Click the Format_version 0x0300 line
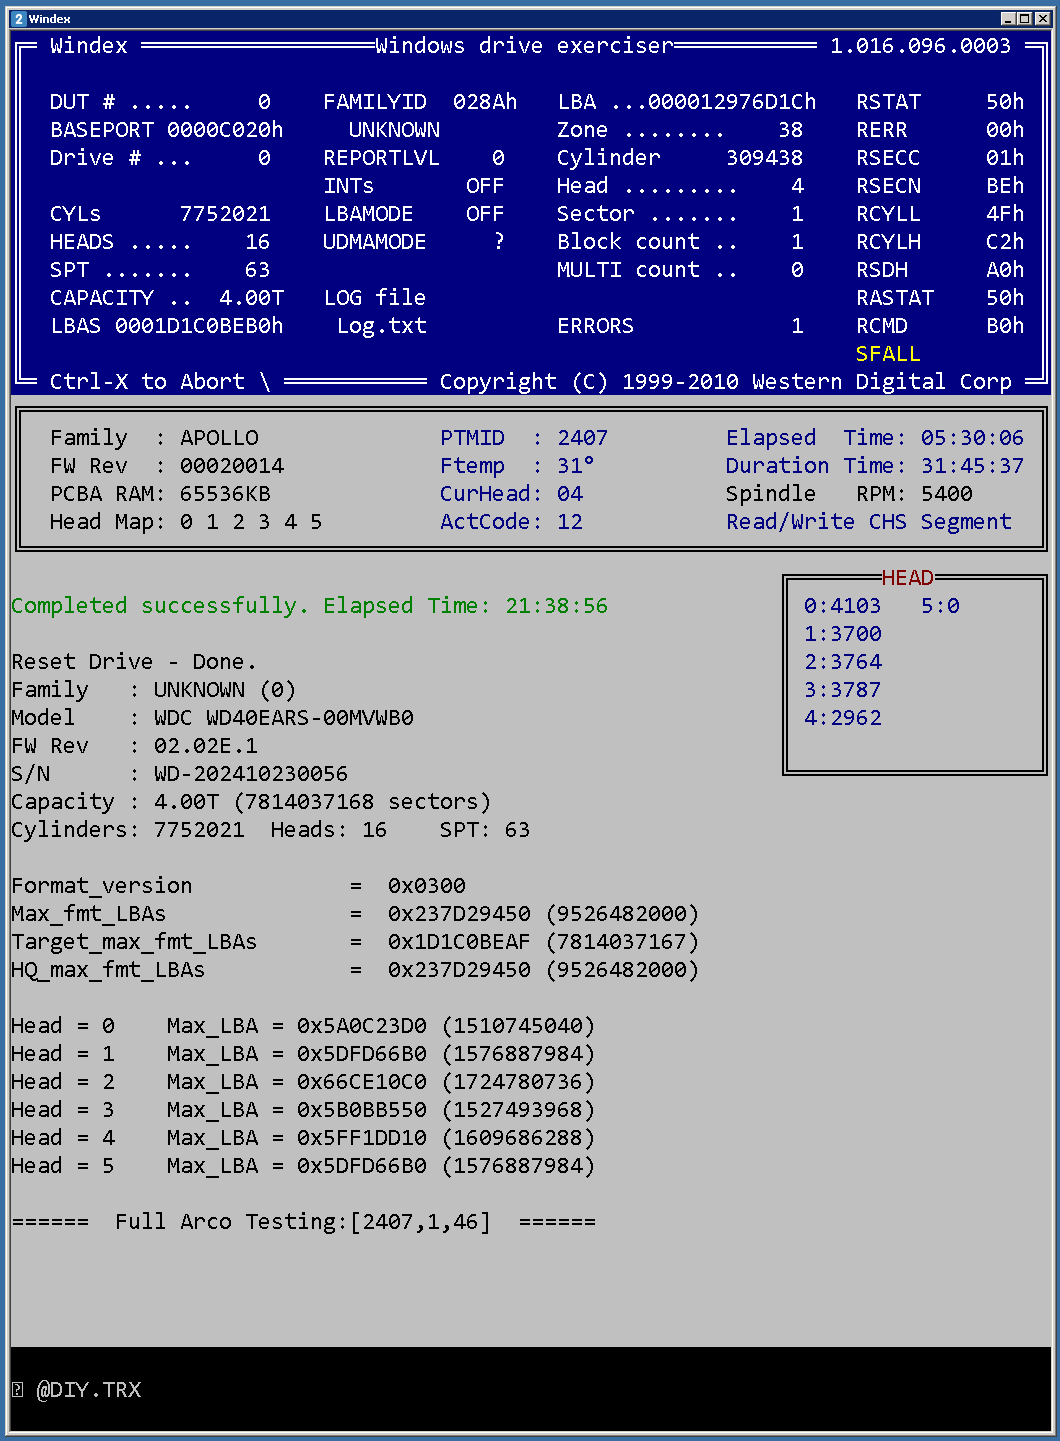Image resolution: width=1060 pixels, height=1441 pixels. tap(238, 886)
